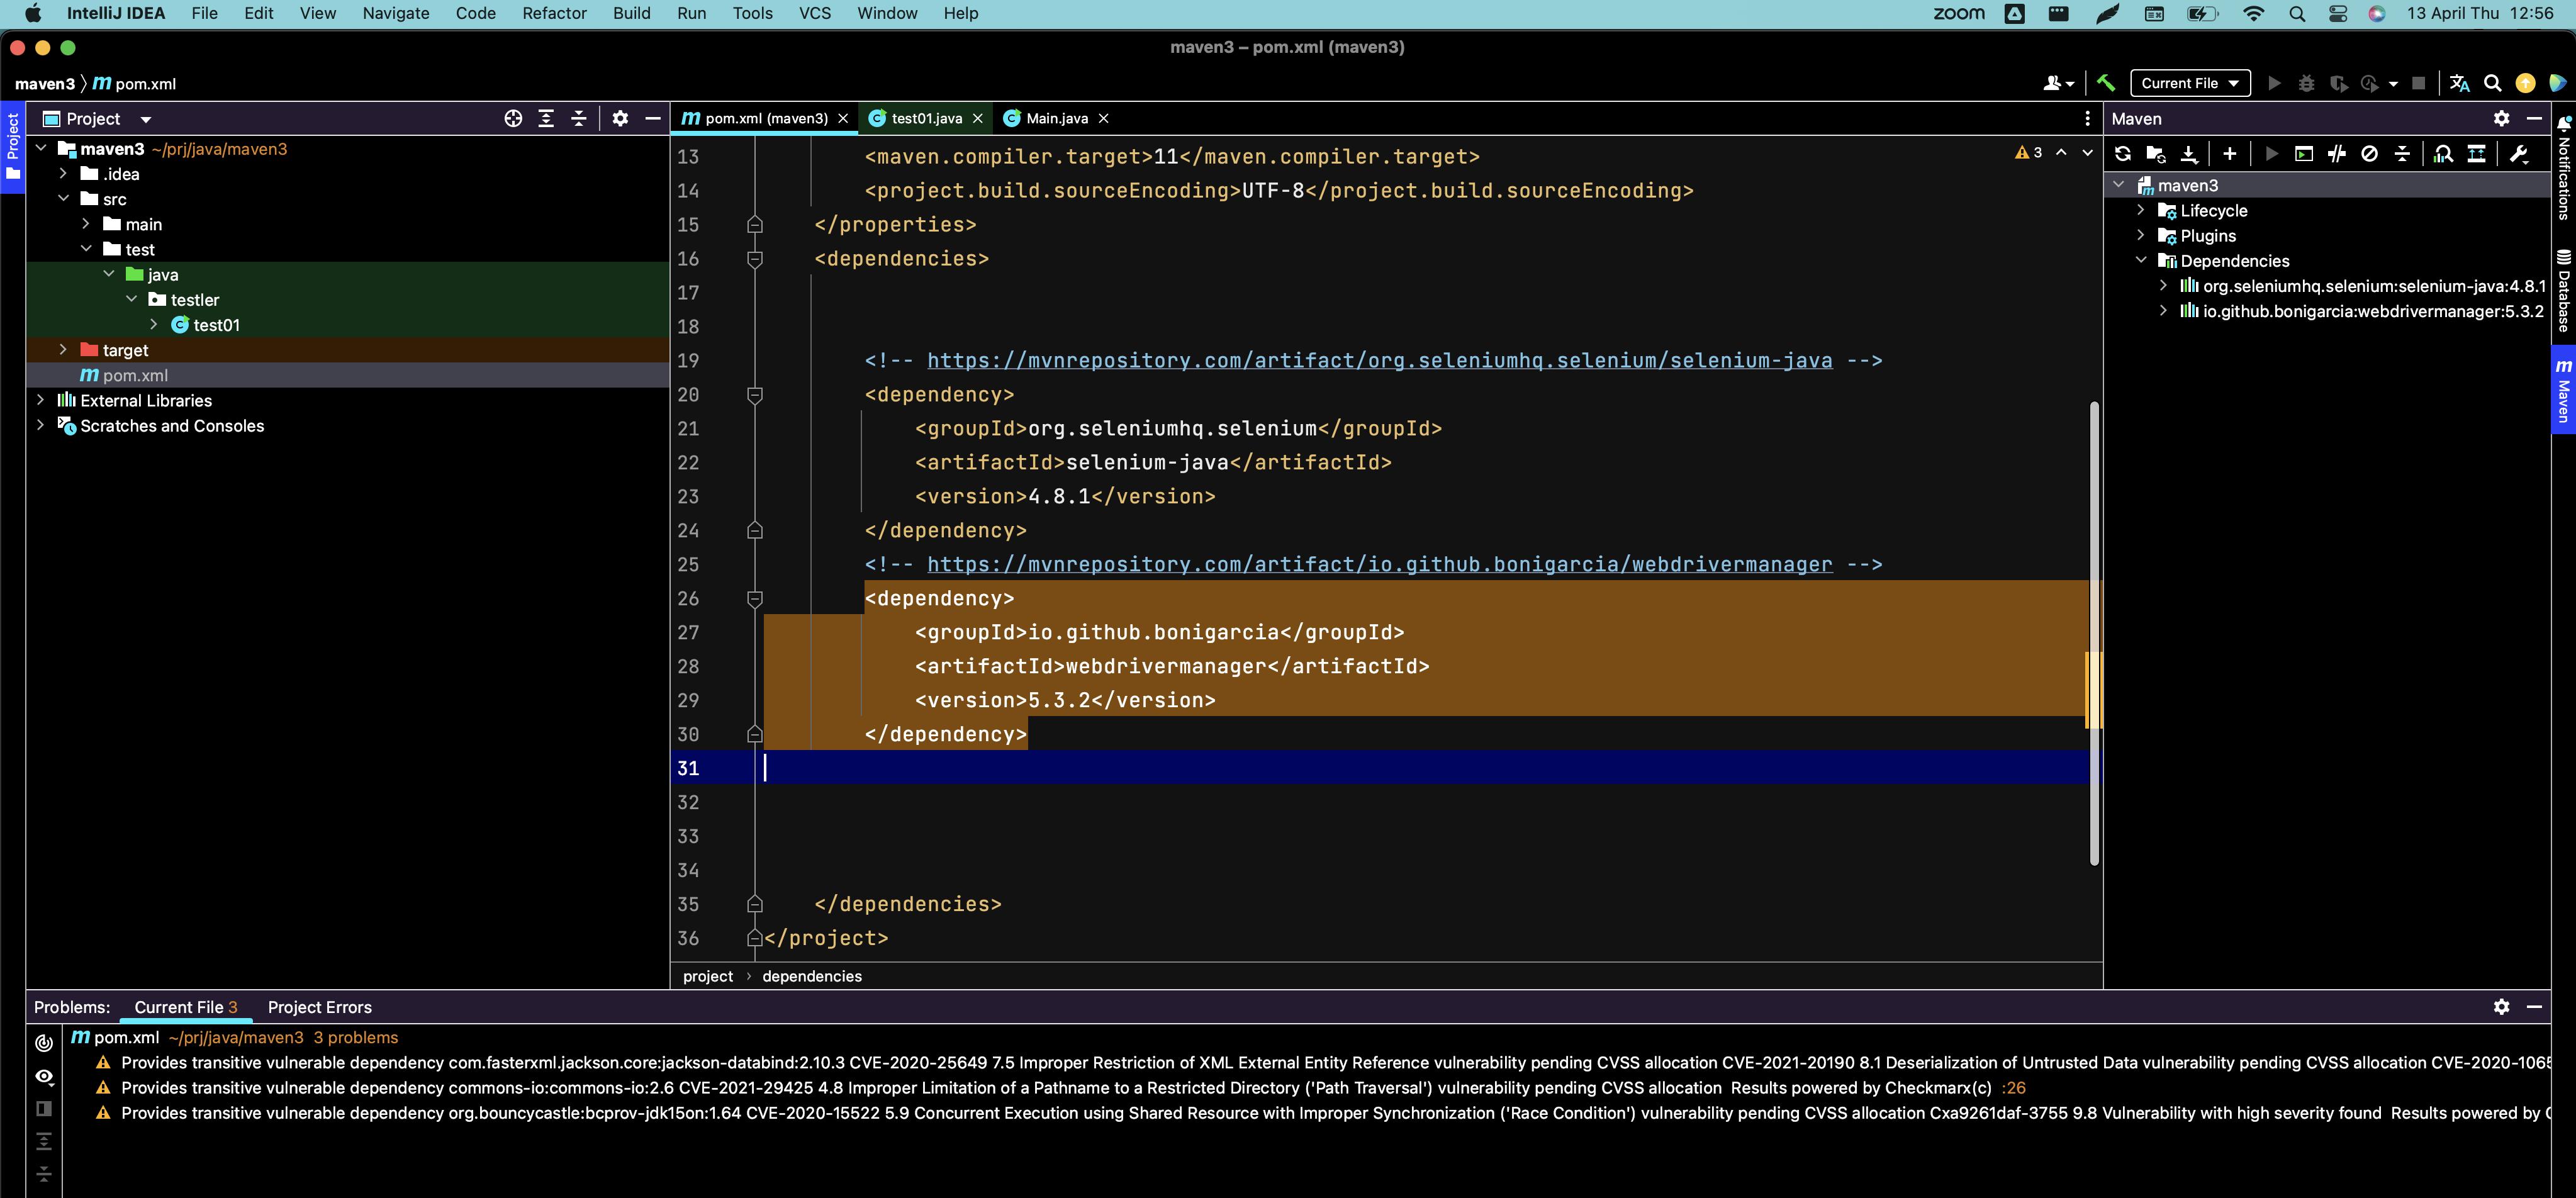2576x1198 pixels.
Task: Open Maven settings via the wrench icon
Action: [2519, 153]
